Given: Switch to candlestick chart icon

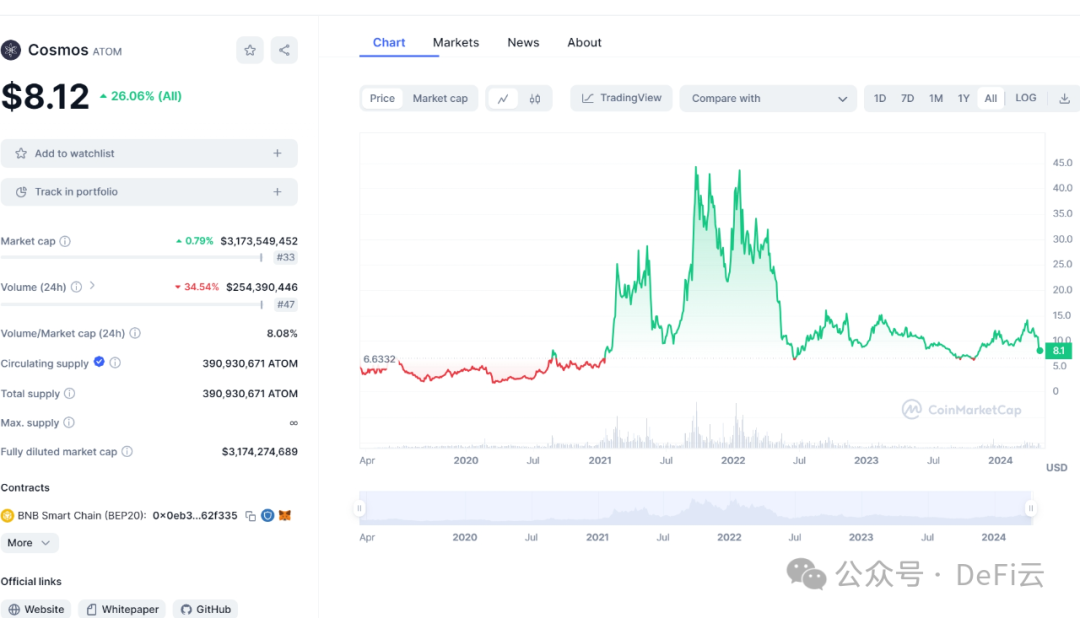Looking at the screenshot, I should pos(535,98).
